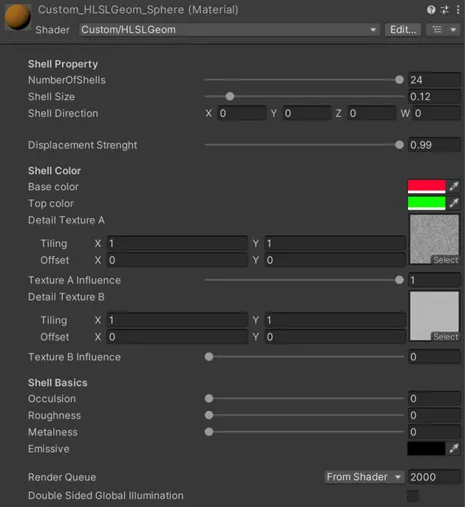Enable Double Sided Global Illumination checkbox

pyautogui.click(x=413, y=496)
